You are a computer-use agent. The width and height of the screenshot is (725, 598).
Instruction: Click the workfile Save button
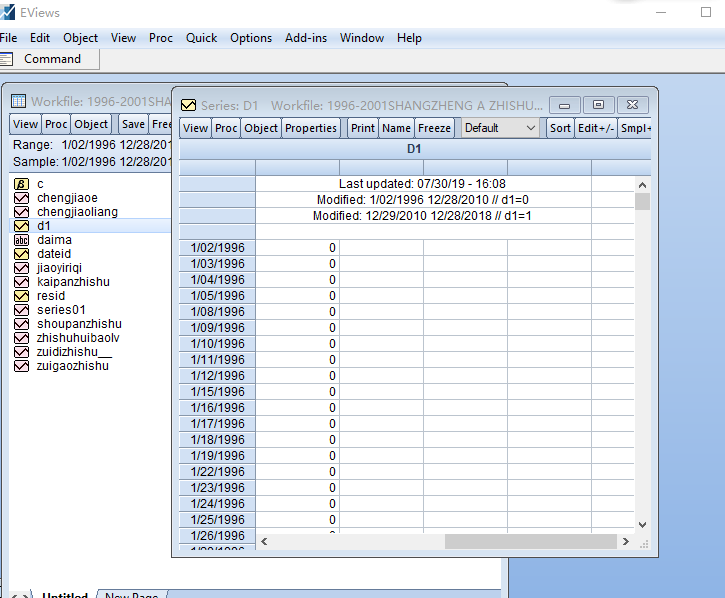click(x=133, y=124)
